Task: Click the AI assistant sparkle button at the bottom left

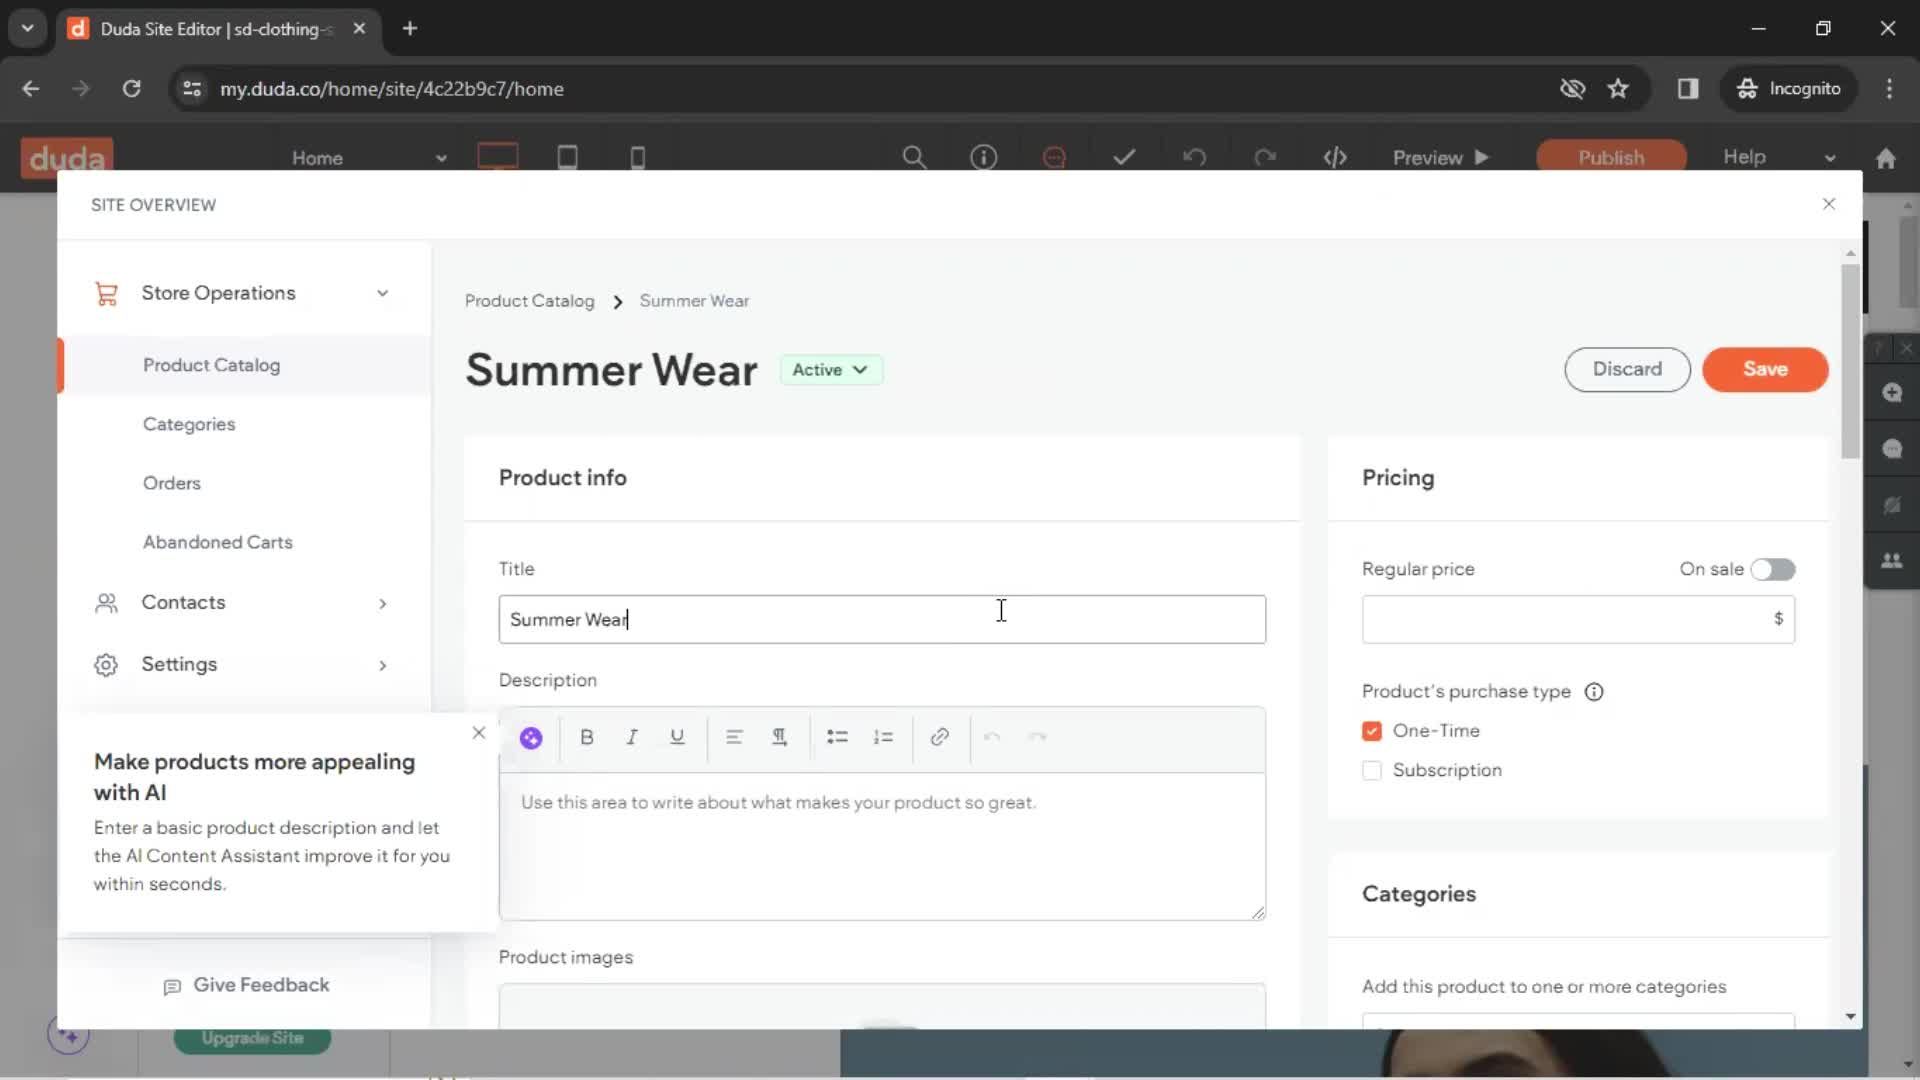Action: (69, 1036)
